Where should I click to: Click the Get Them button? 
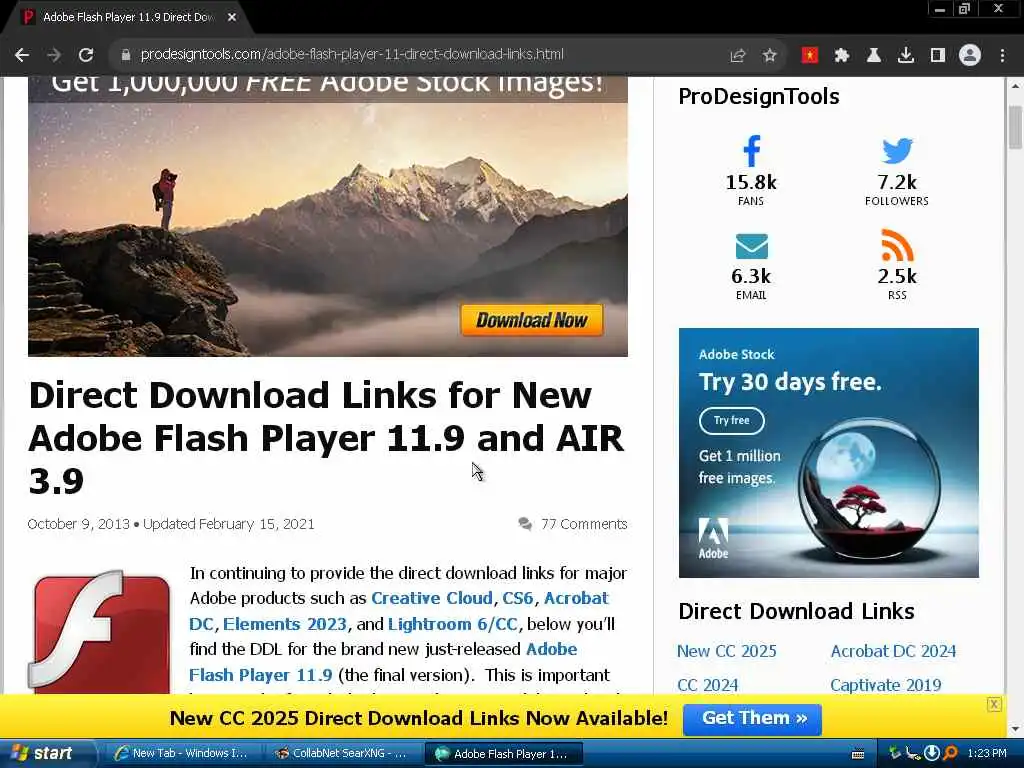point(752,719)
